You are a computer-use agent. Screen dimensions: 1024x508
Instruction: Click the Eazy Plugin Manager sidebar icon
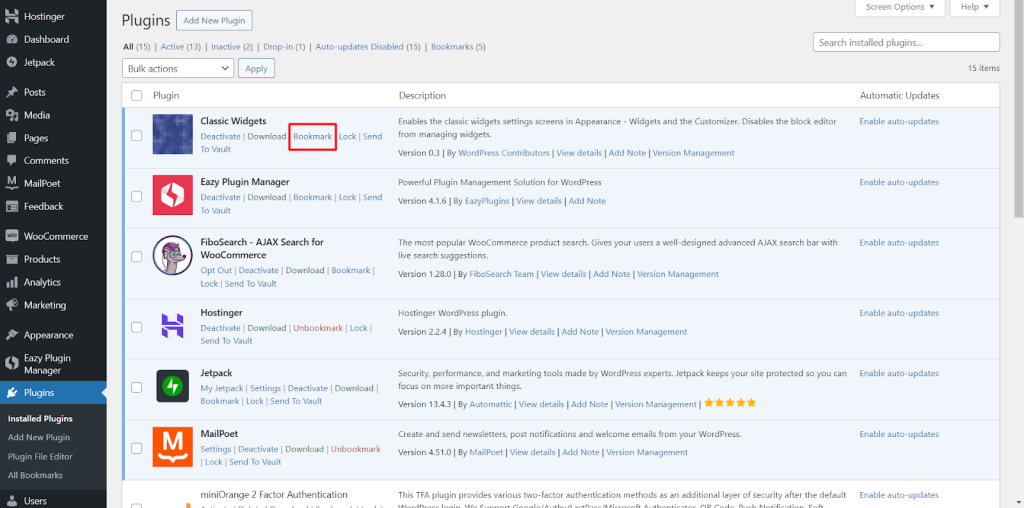click(x=11, y=364)
